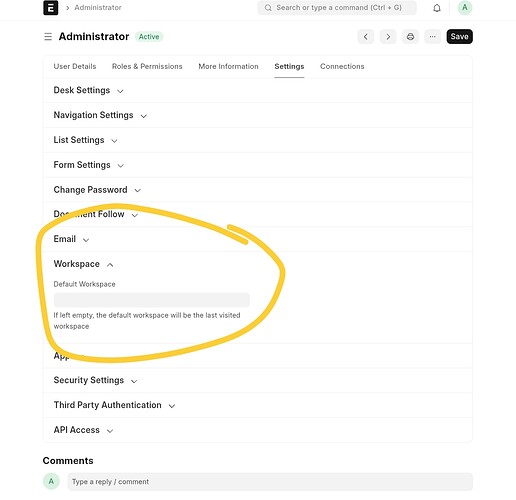Viewport: 516px width, 500px height.
Task: Save the Administrator record
Action: [x=459, y=37]
